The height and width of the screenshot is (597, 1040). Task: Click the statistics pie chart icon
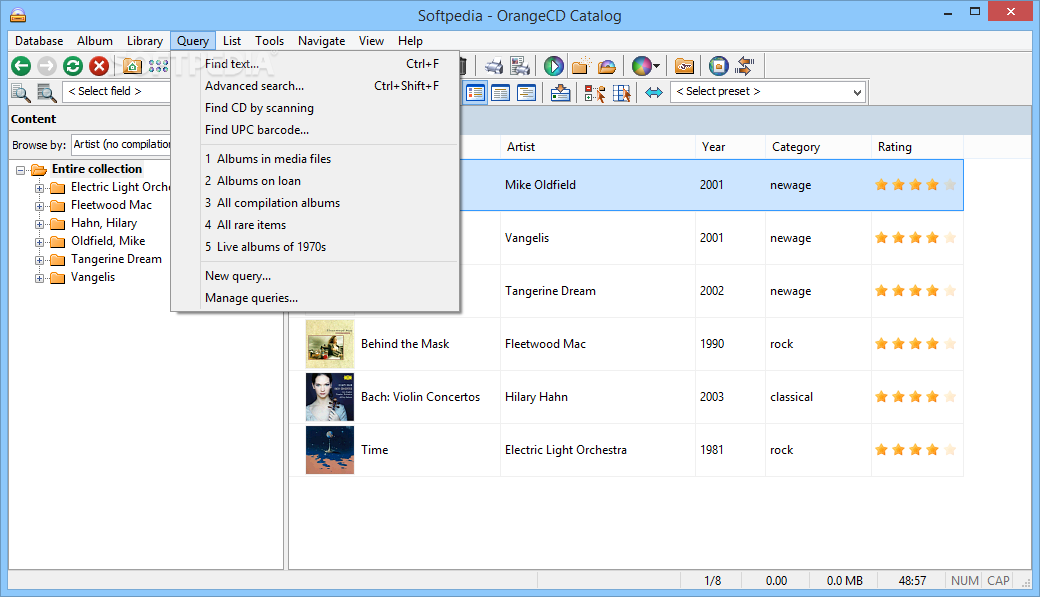click(x=641, y=66)
